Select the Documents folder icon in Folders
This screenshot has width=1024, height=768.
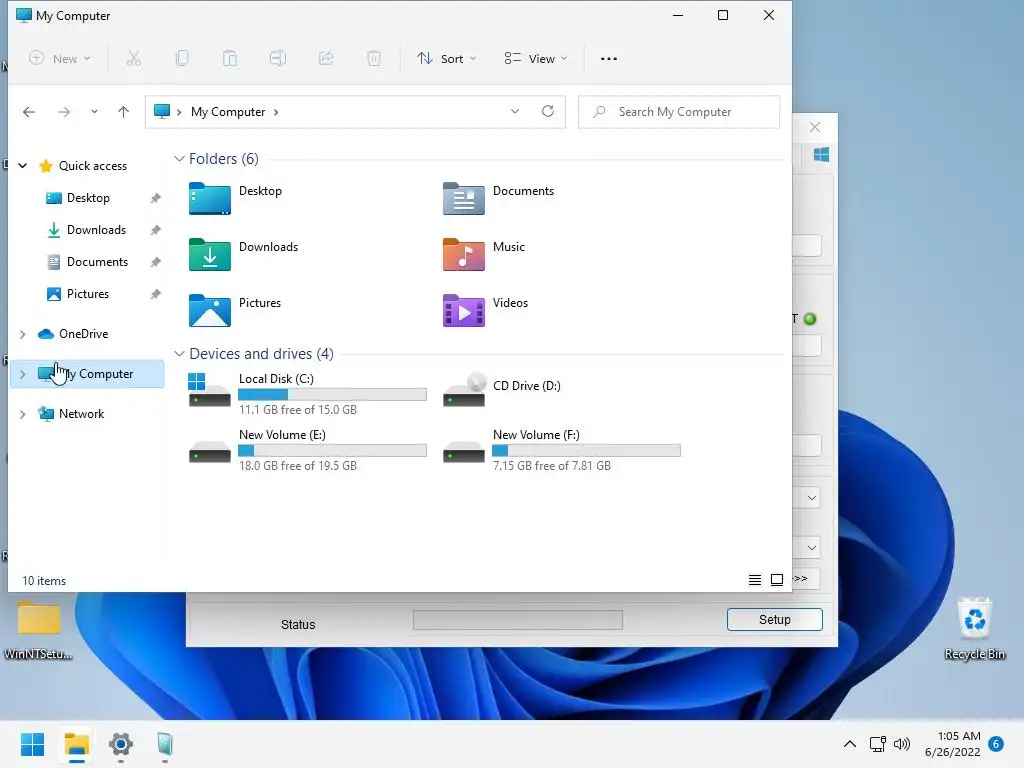point(464,199)
